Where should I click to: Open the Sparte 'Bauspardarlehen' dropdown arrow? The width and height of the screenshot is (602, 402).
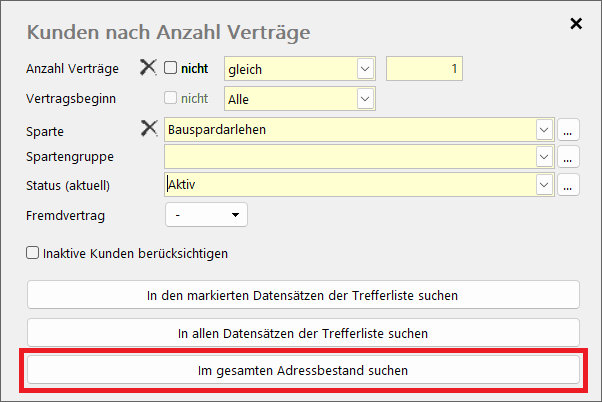pyautogui.click(x=544, y=130)
